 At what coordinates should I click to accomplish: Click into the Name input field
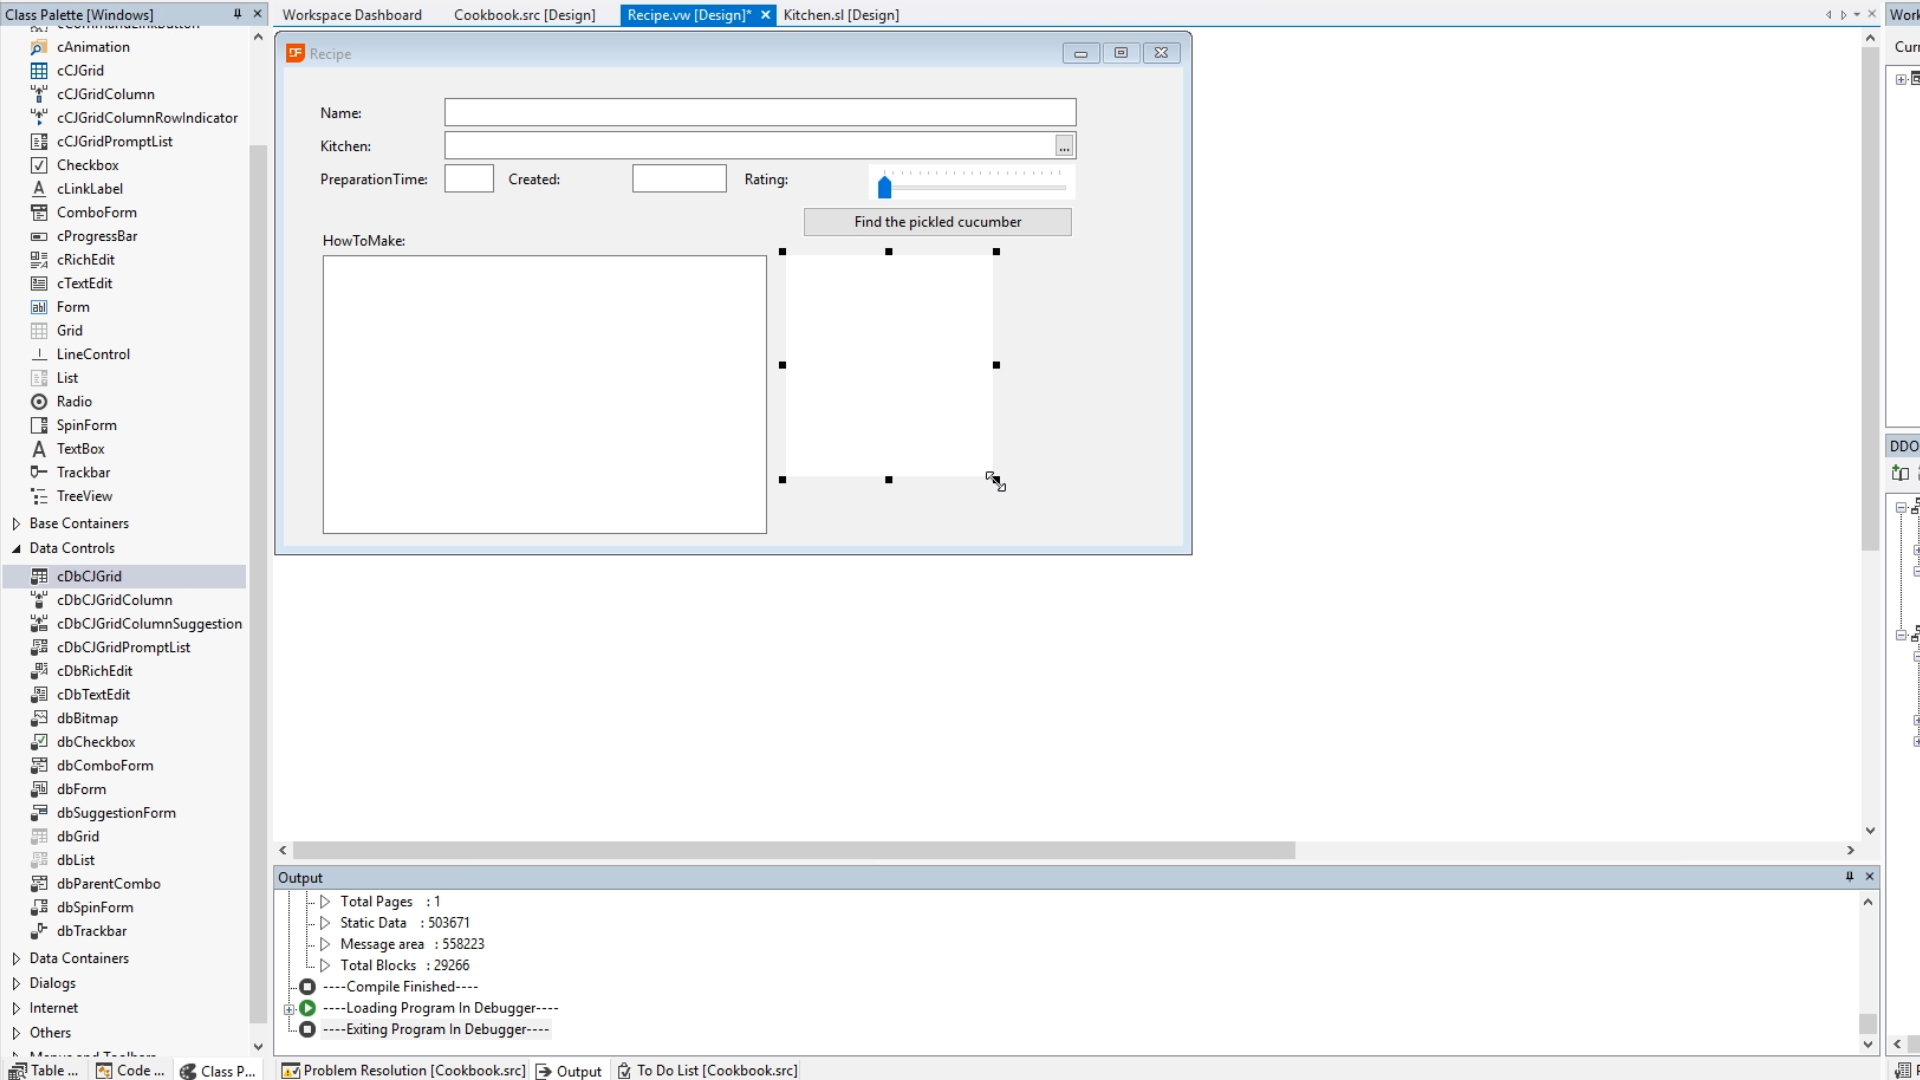[760, 112]
